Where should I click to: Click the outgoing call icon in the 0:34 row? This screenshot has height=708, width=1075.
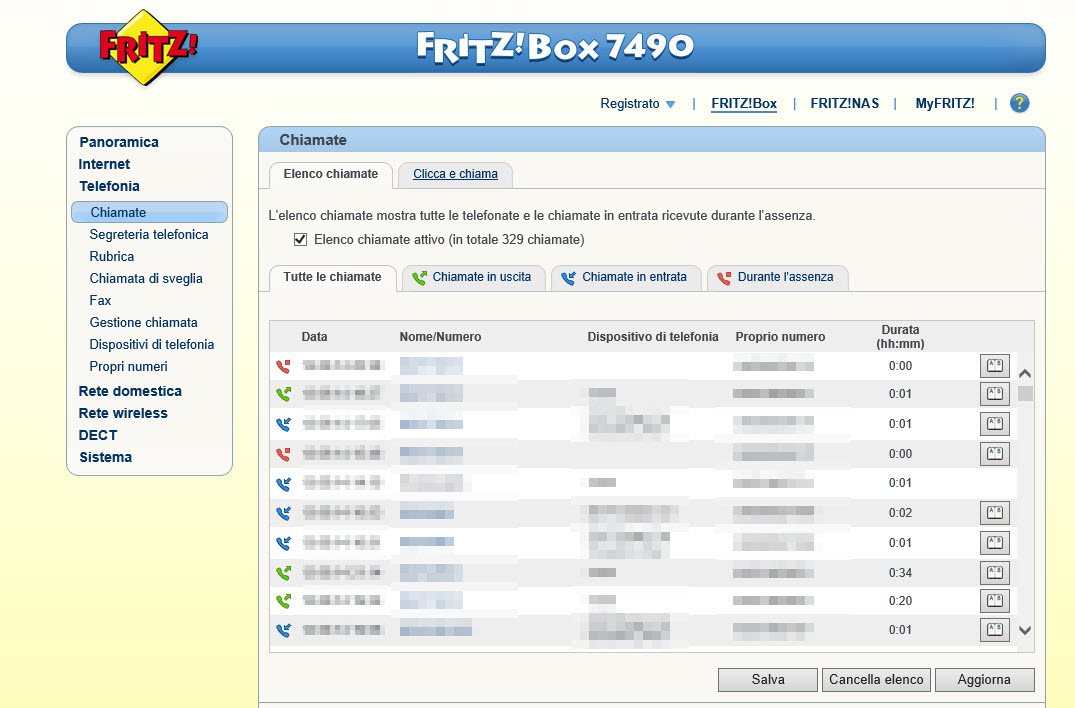(284, 572)
